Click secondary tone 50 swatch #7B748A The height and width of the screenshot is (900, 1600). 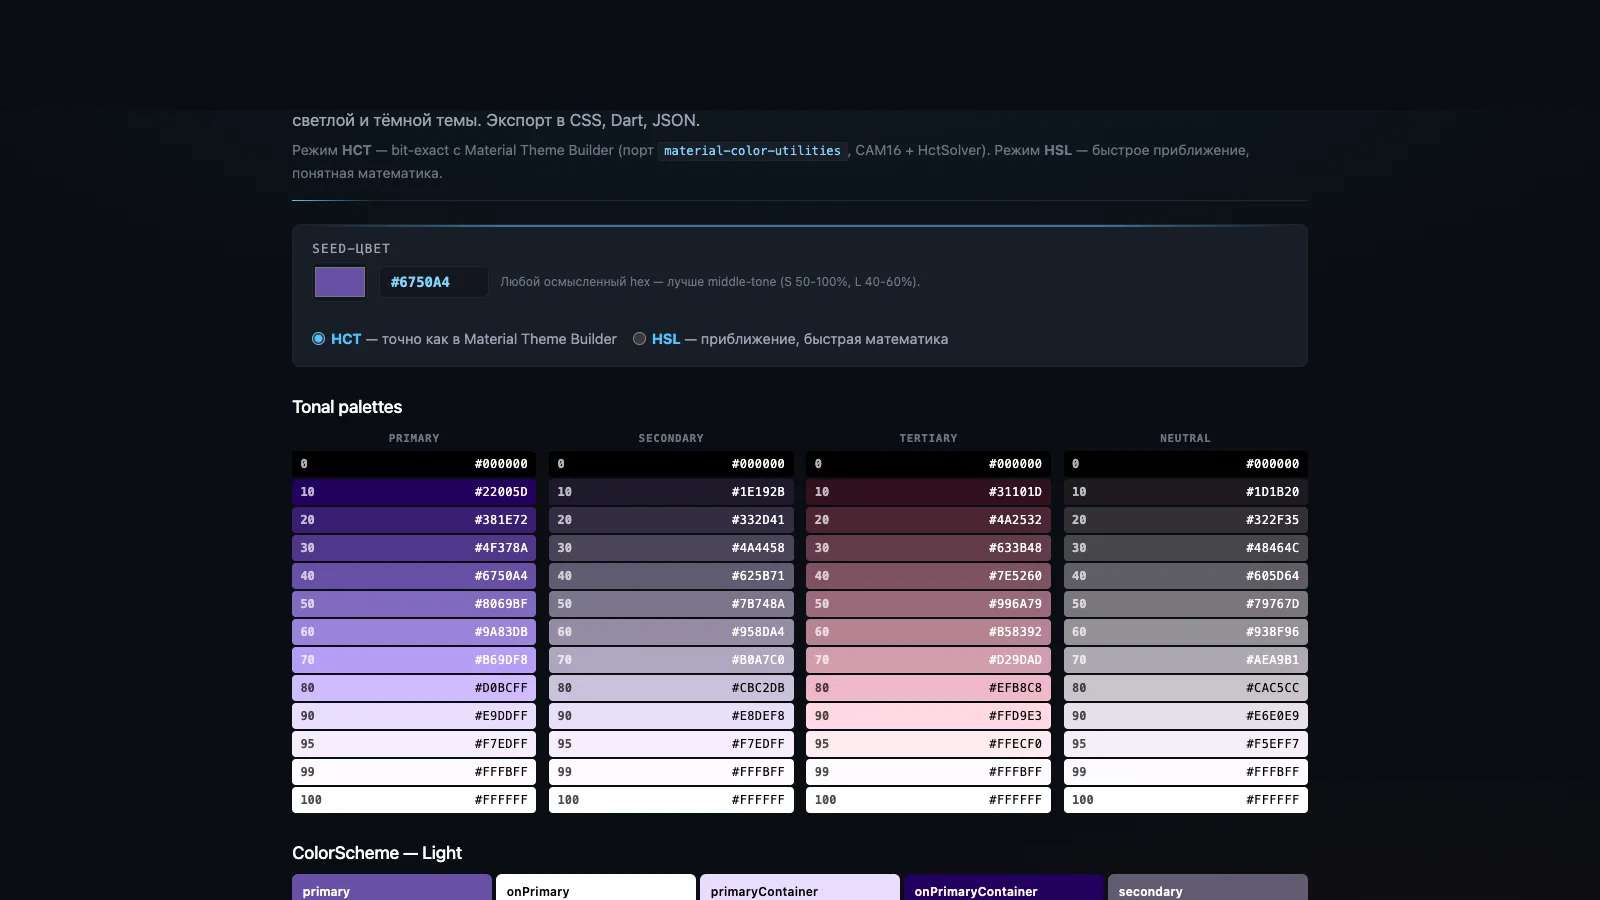pos(671,604)
